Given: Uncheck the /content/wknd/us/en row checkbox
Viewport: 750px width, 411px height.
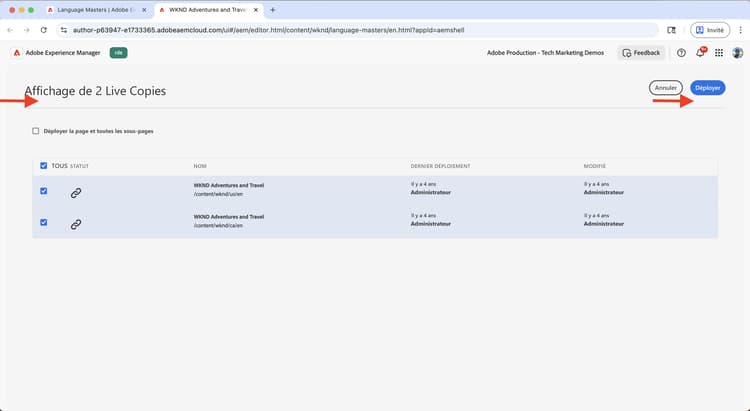Looking at the screenshot, I should [x=44, y=191].
